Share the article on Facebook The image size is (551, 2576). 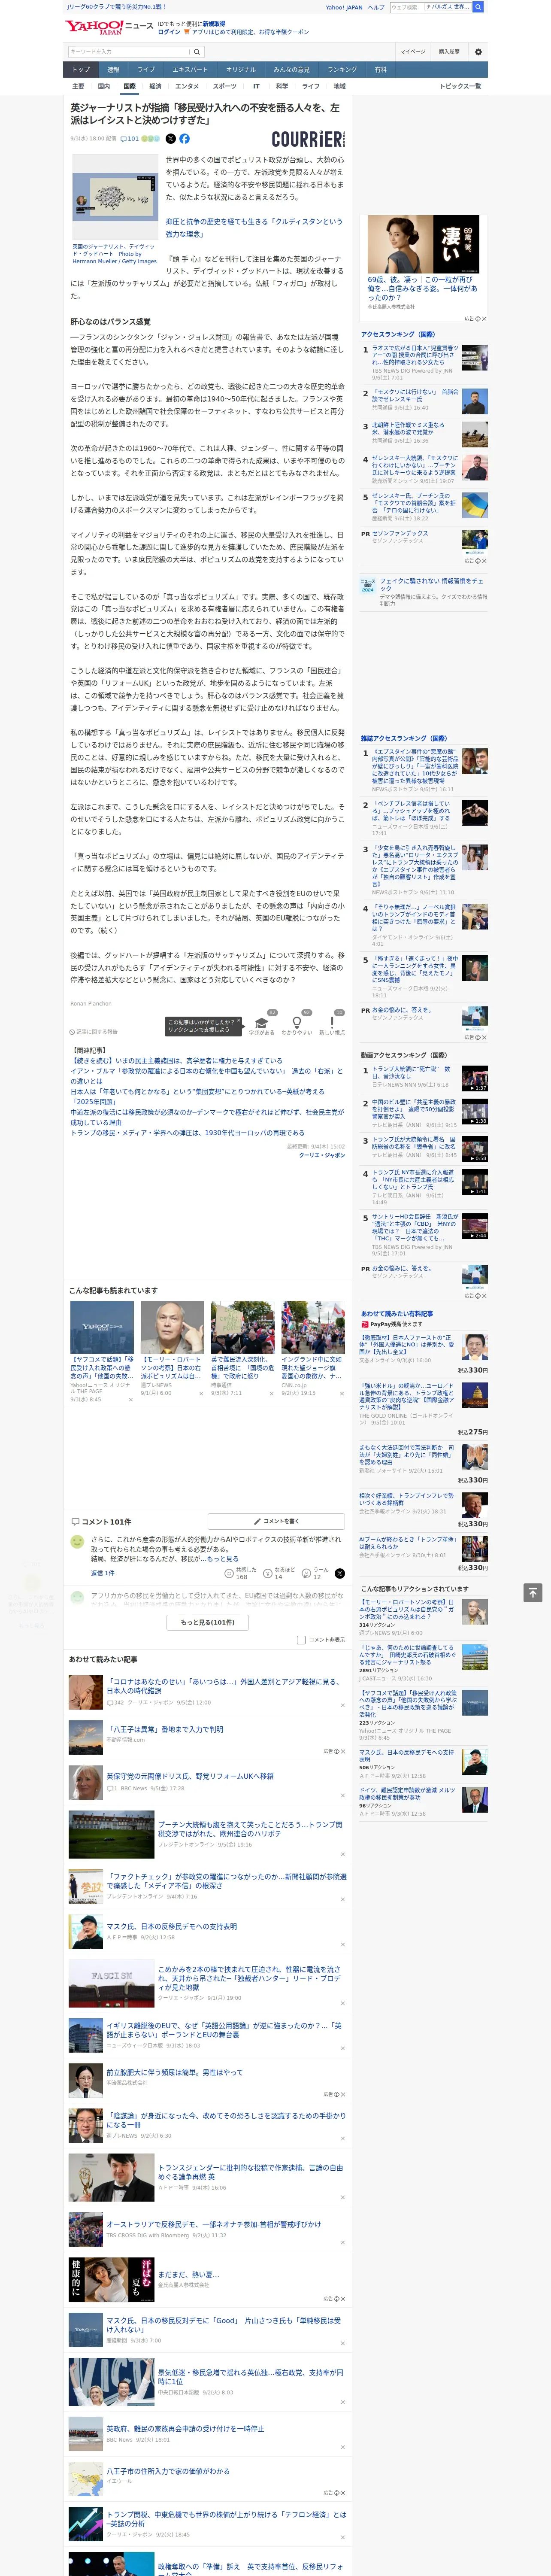[x=184, y=139]
